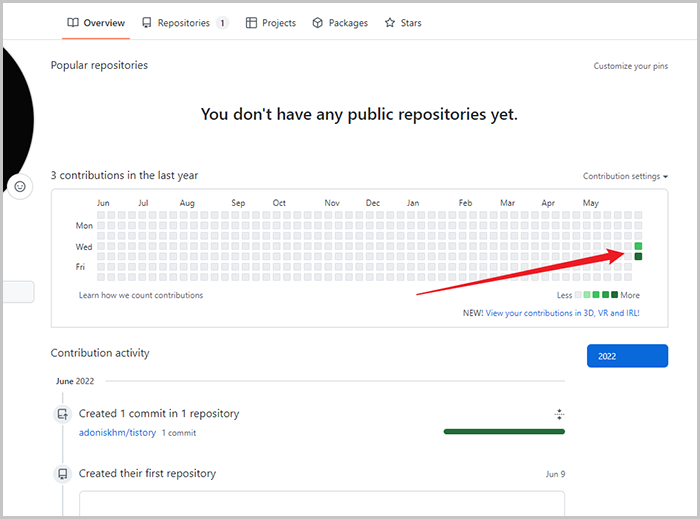Screen dimensions: 700x519
Task: Click the 'Popular repositories' heading
Action: (99, 66)
